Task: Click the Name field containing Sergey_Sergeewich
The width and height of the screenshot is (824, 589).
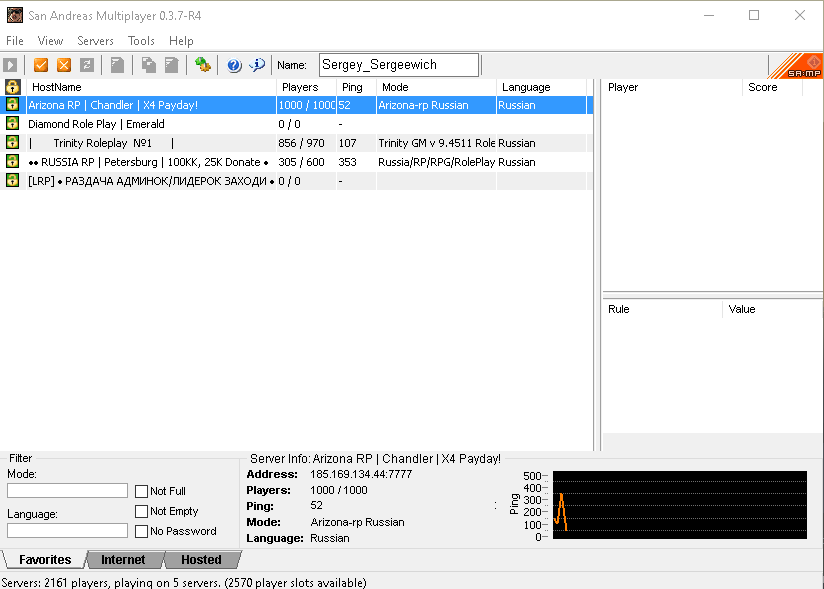Action: coord(399,65)
